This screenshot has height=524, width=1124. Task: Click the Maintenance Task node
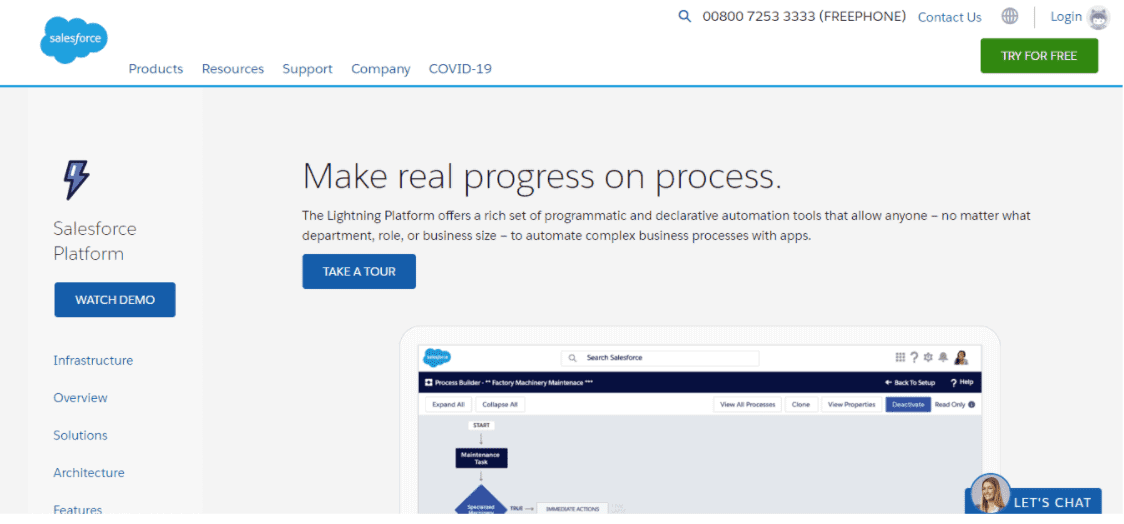pyautogui.click(x=482, y=458)
